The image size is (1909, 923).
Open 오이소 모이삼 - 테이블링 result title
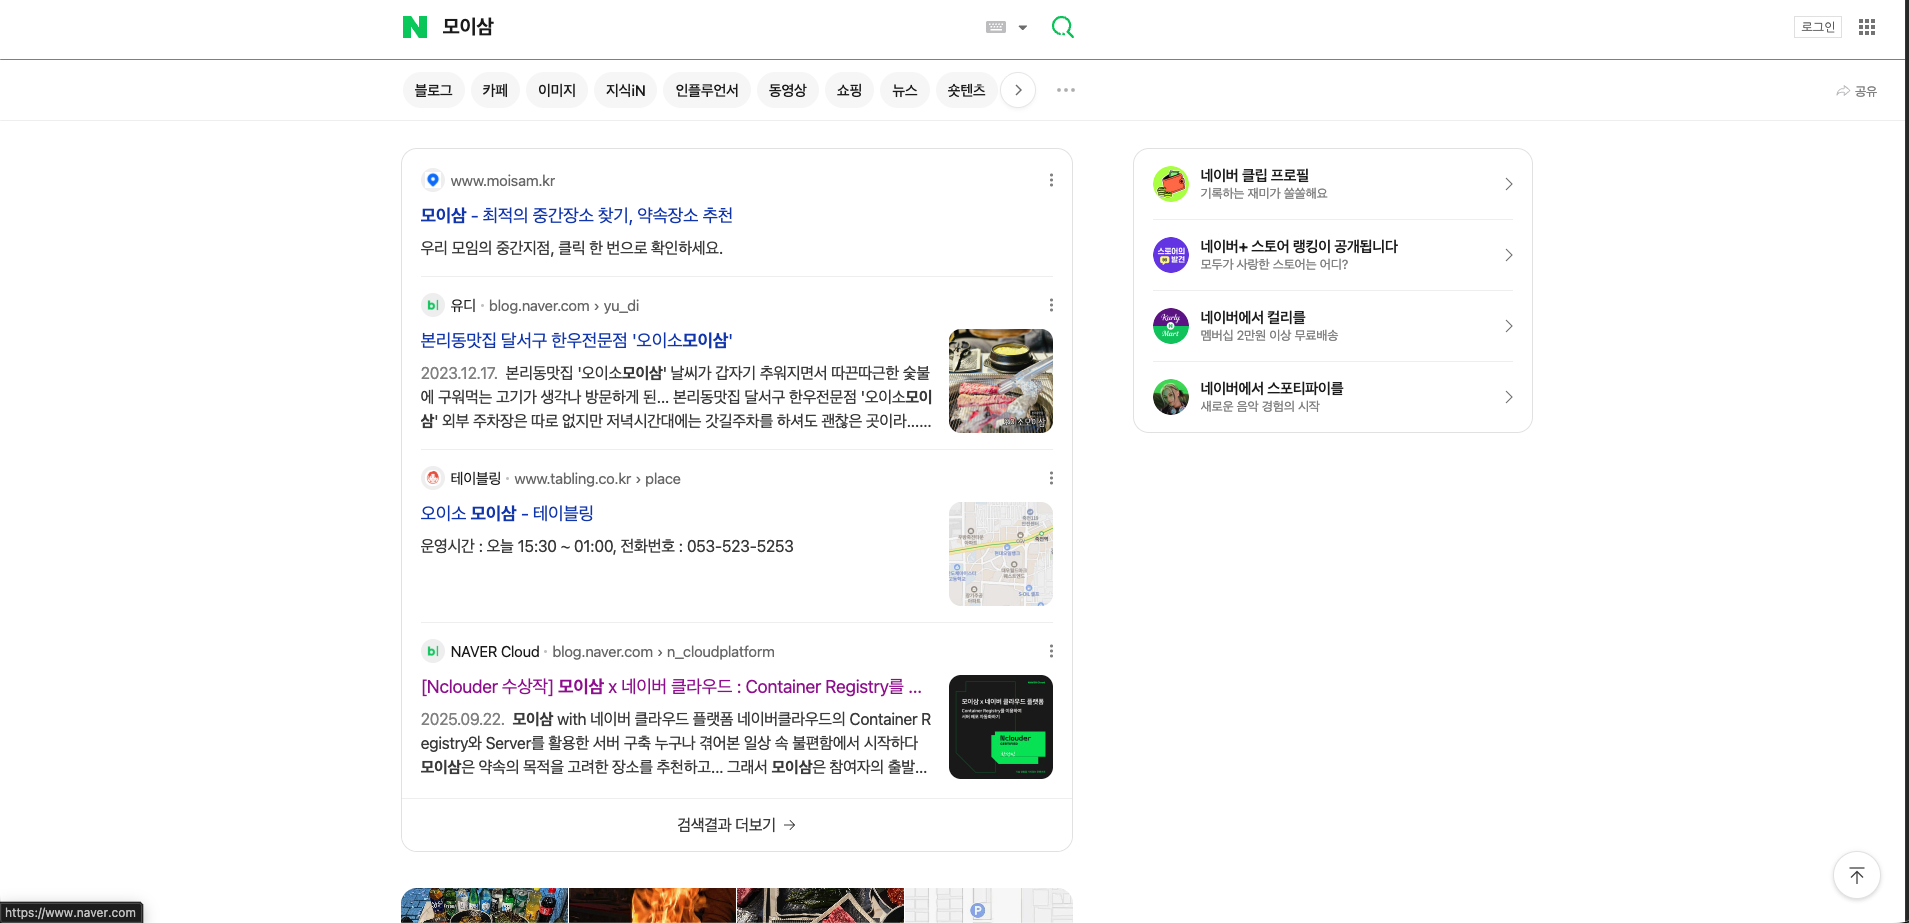click(507, 513)
